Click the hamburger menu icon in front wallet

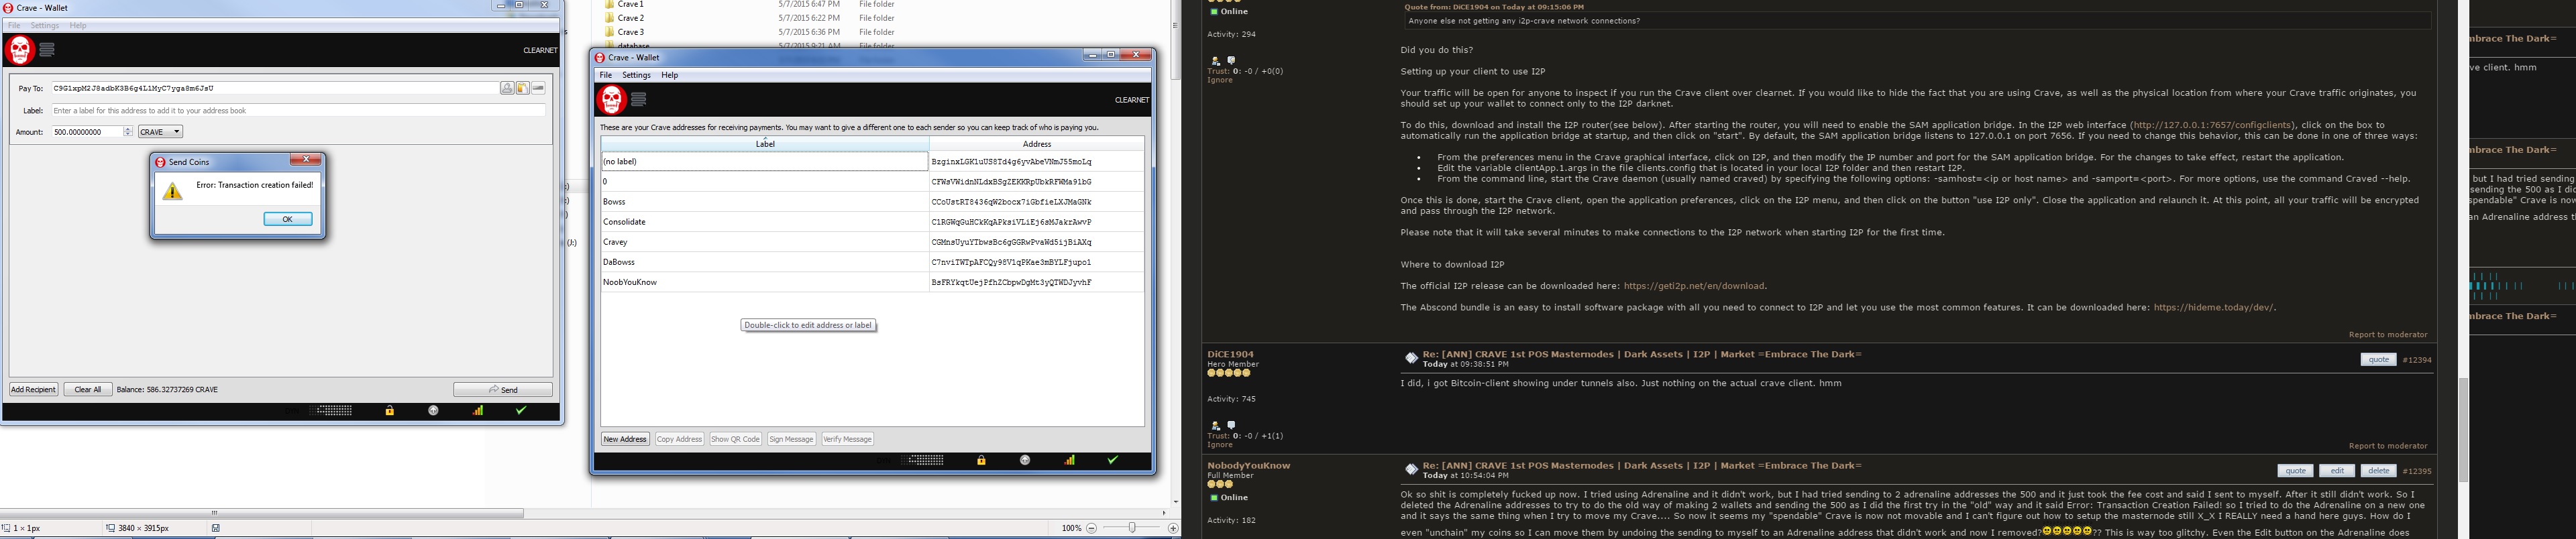pyautogui.click(x=639, y=99)
